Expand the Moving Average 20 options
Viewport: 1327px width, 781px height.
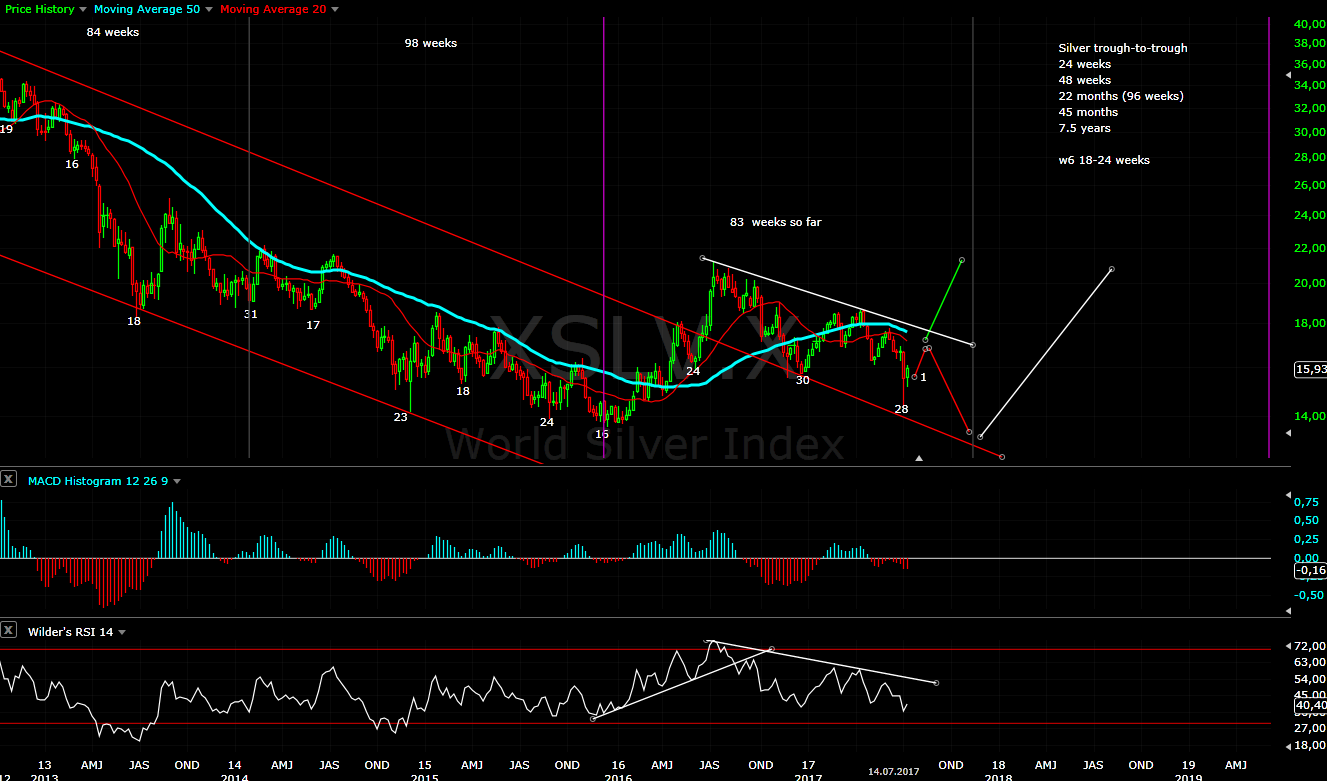tap(333, 8)
